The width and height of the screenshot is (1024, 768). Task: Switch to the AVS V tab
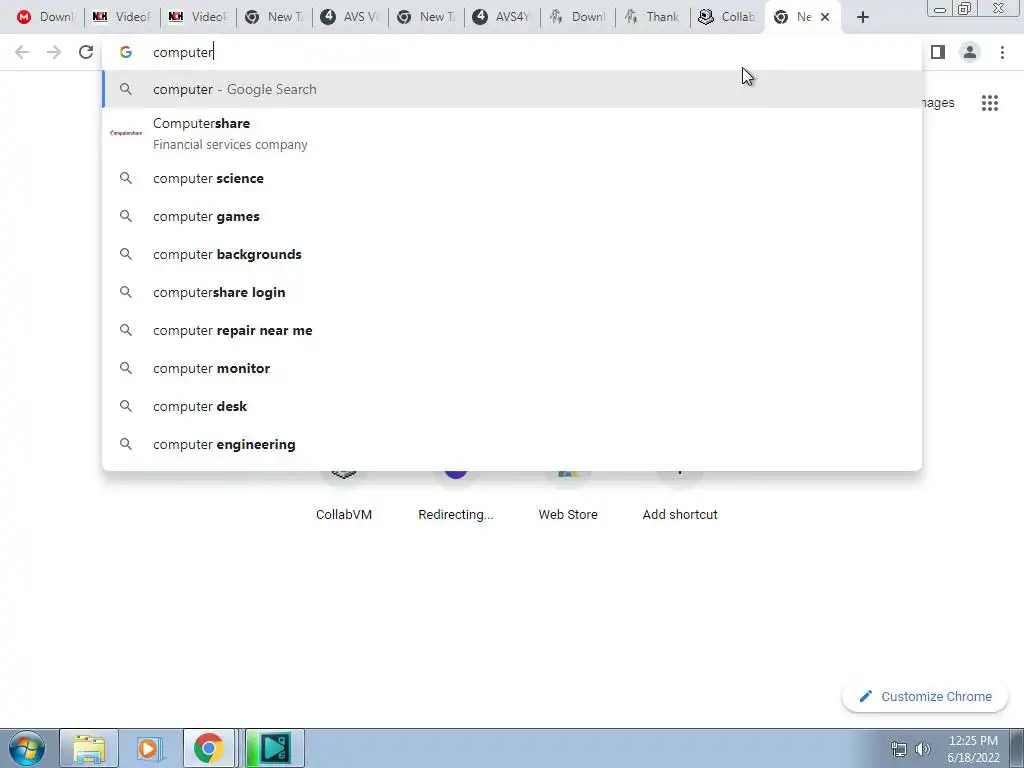point(349,17)
